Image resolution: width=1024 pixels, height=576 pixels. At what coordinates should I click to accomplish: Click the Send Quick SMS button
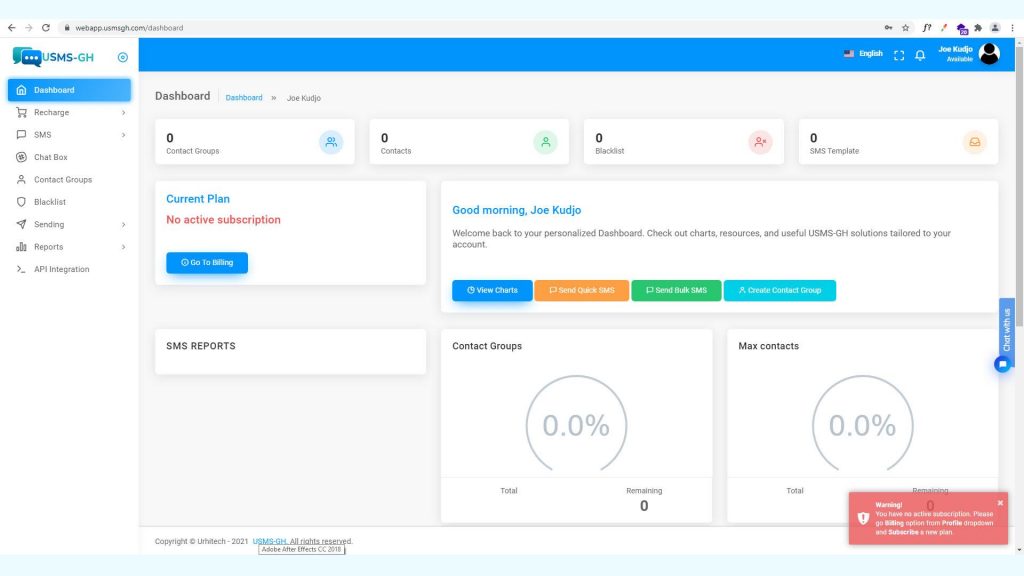(582, 290)
